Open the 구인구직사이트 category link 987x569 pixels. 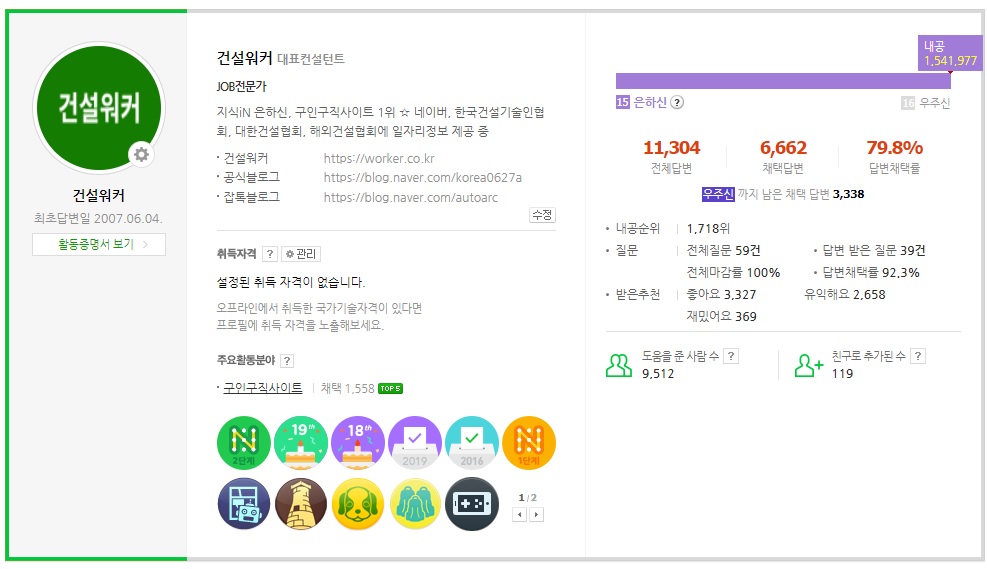(x=263, y=388)
